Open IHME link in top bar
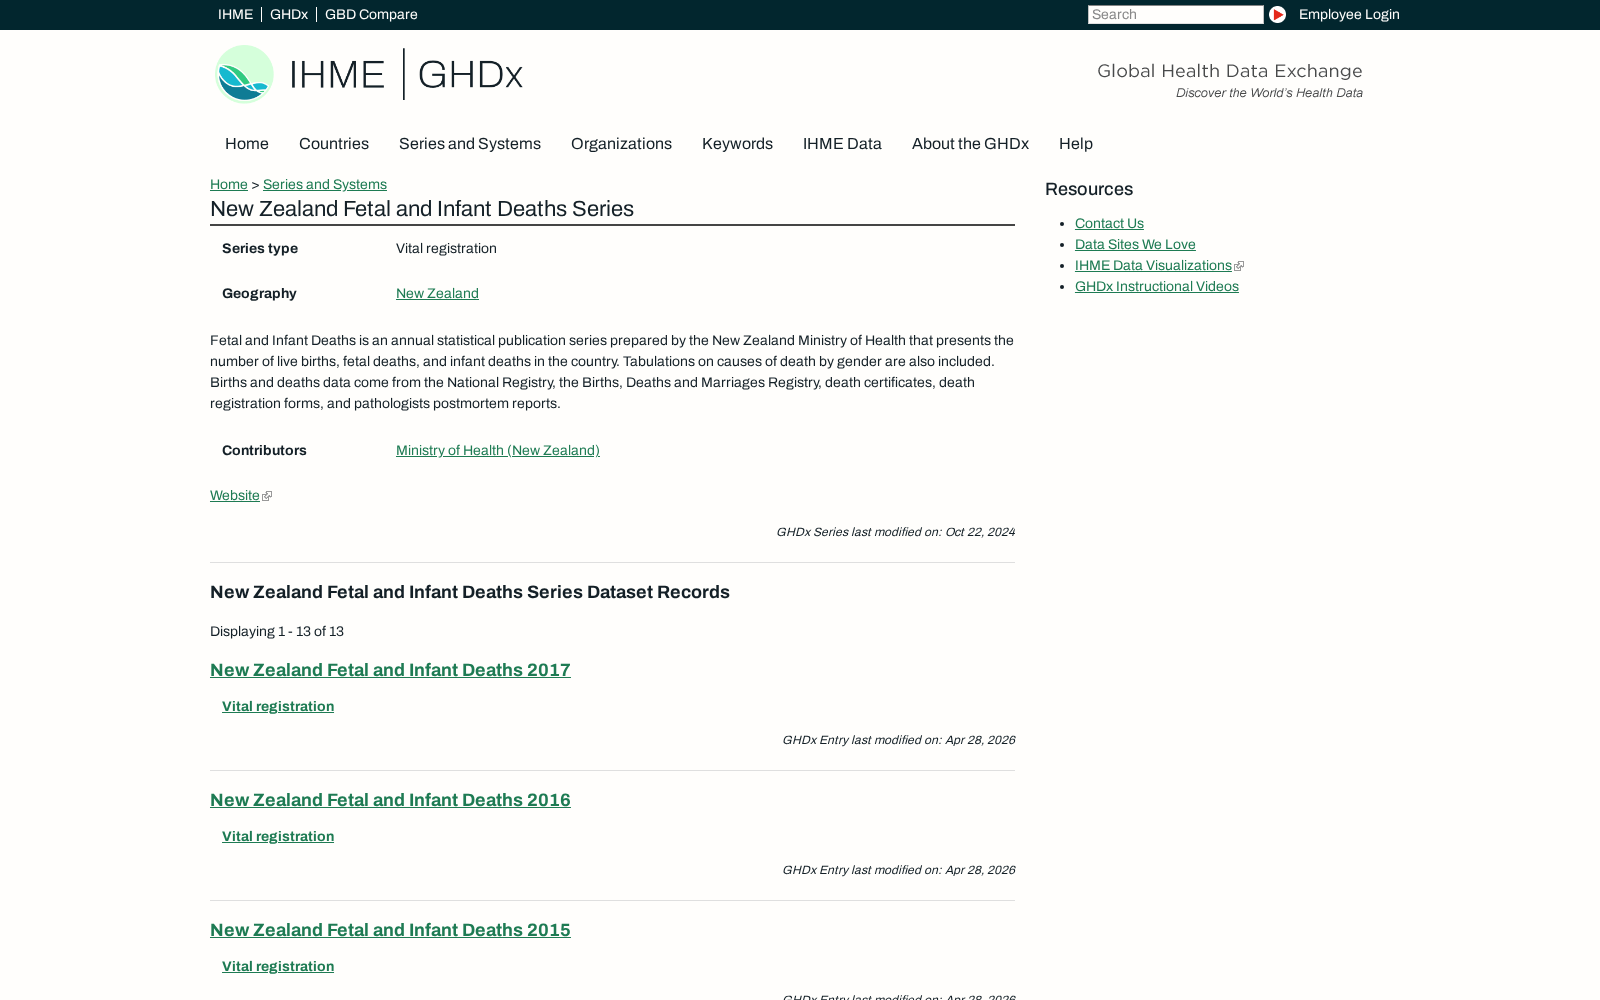The image size is (1600, 1000). pos(235,14)
